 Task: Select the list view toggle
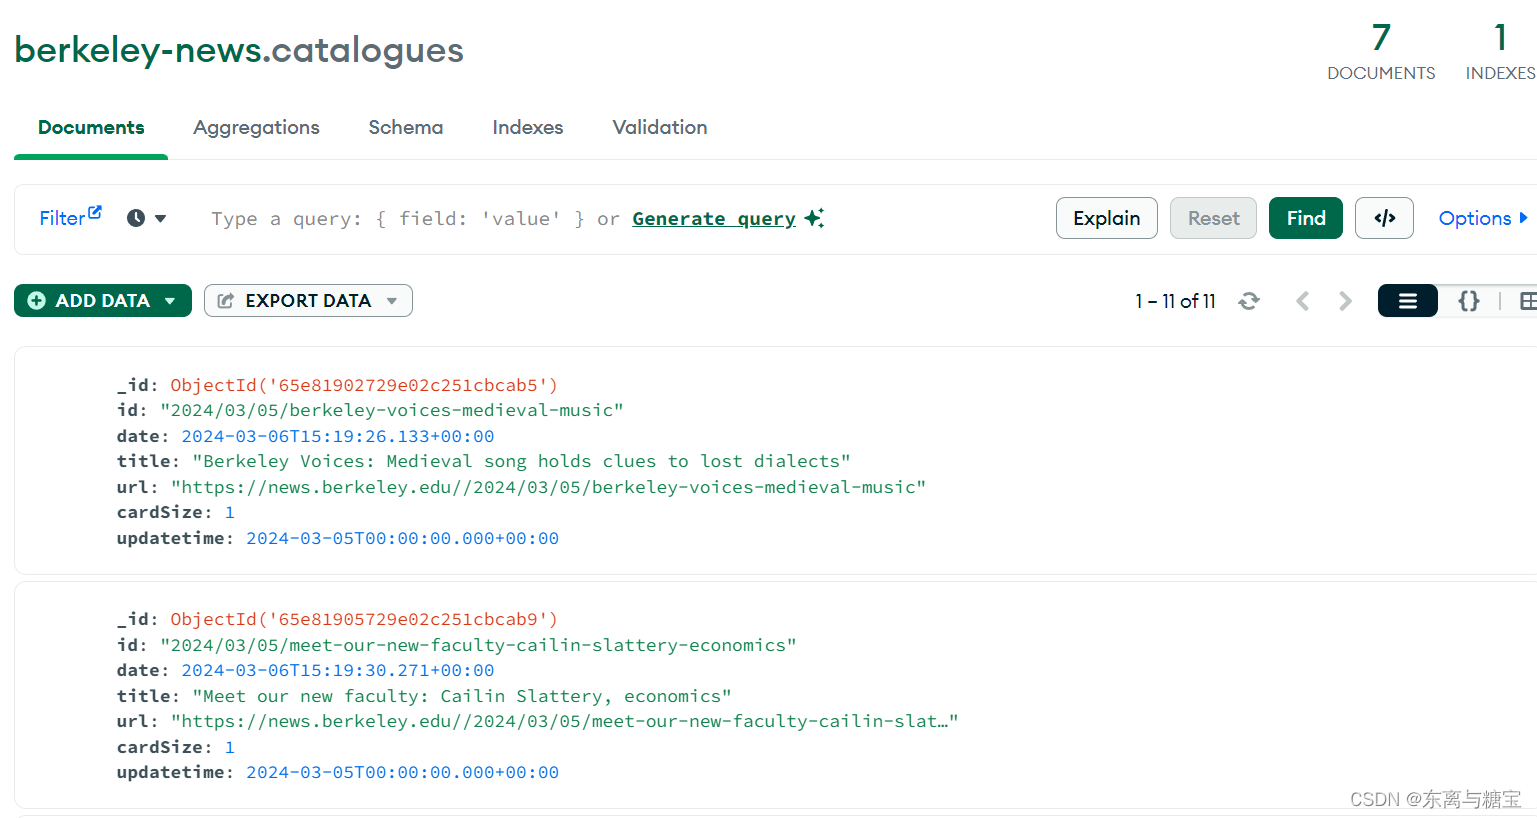click(x=1407, y=301)
